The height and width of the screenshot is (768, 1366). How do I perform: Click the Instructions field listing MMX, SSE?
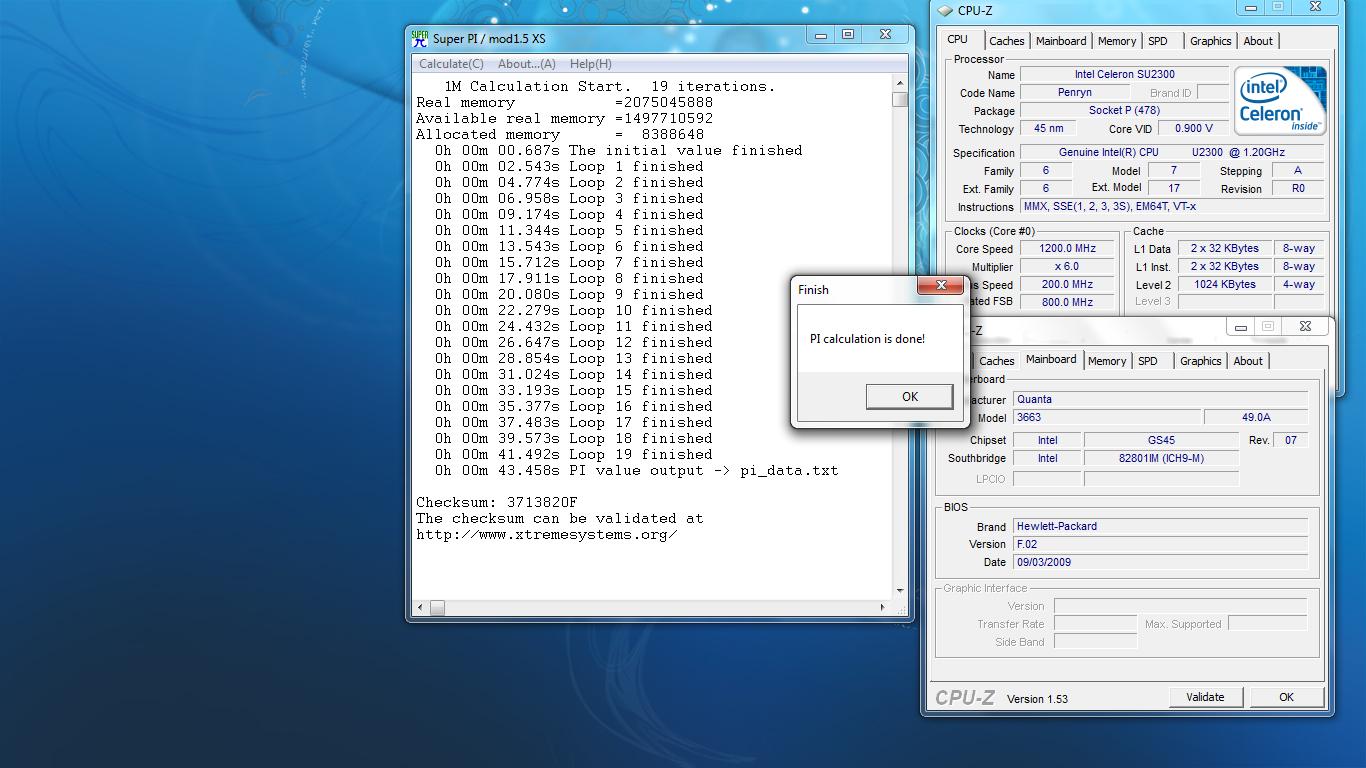pos(1174,206)
